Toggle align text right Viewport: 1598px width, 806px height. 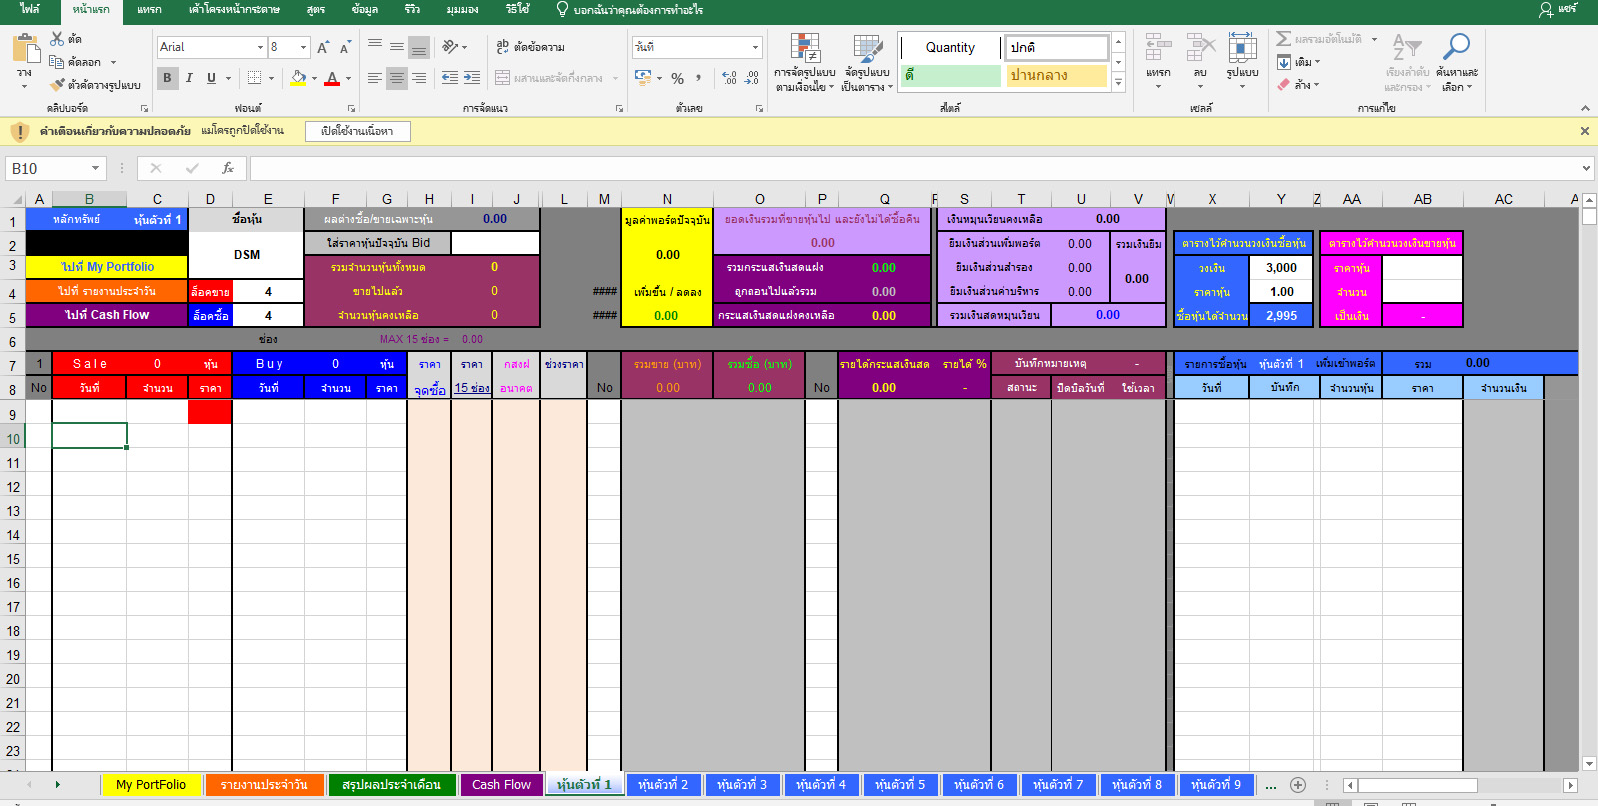(419, 77)
